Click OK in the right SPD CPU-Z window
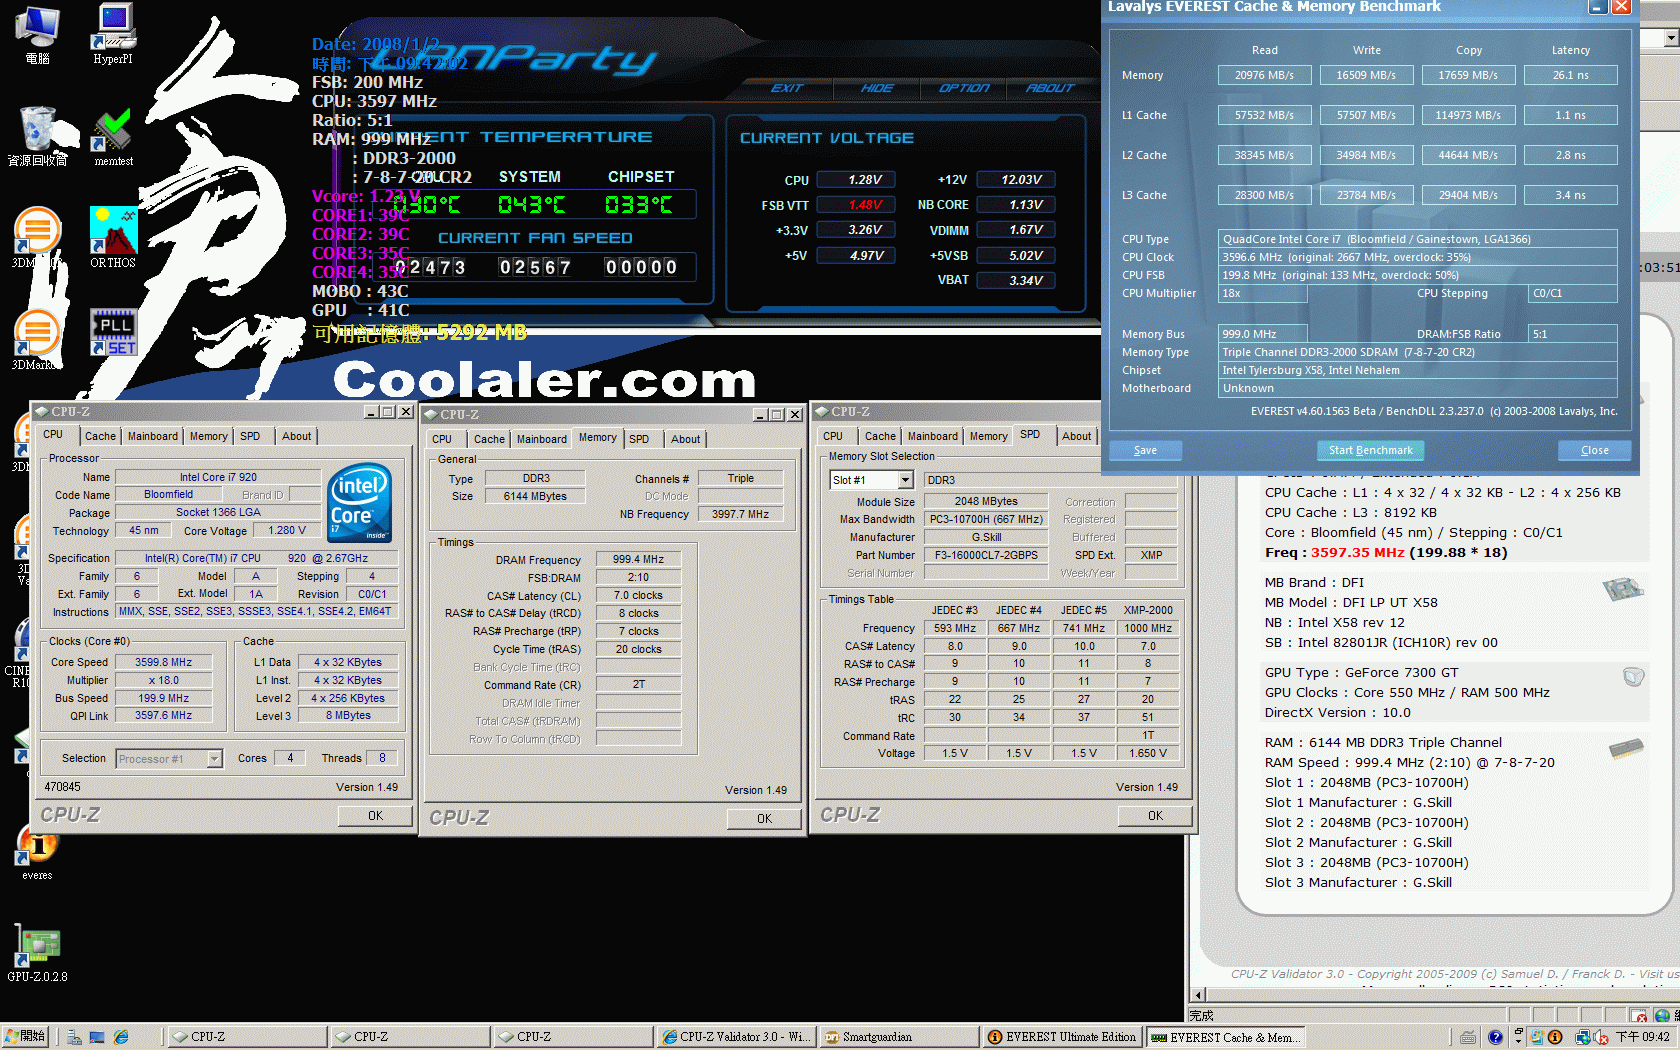The image size is (1680, 1050). (x=1155, y=816)
